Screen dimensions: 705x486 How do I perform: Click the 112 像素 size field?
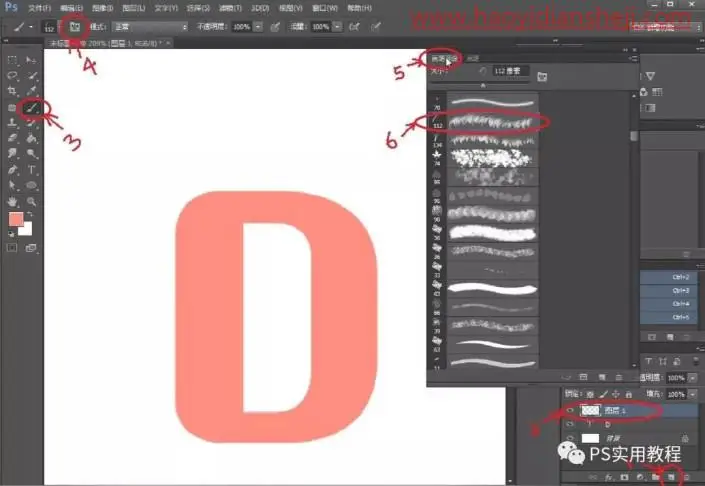[x=510, y=71]
